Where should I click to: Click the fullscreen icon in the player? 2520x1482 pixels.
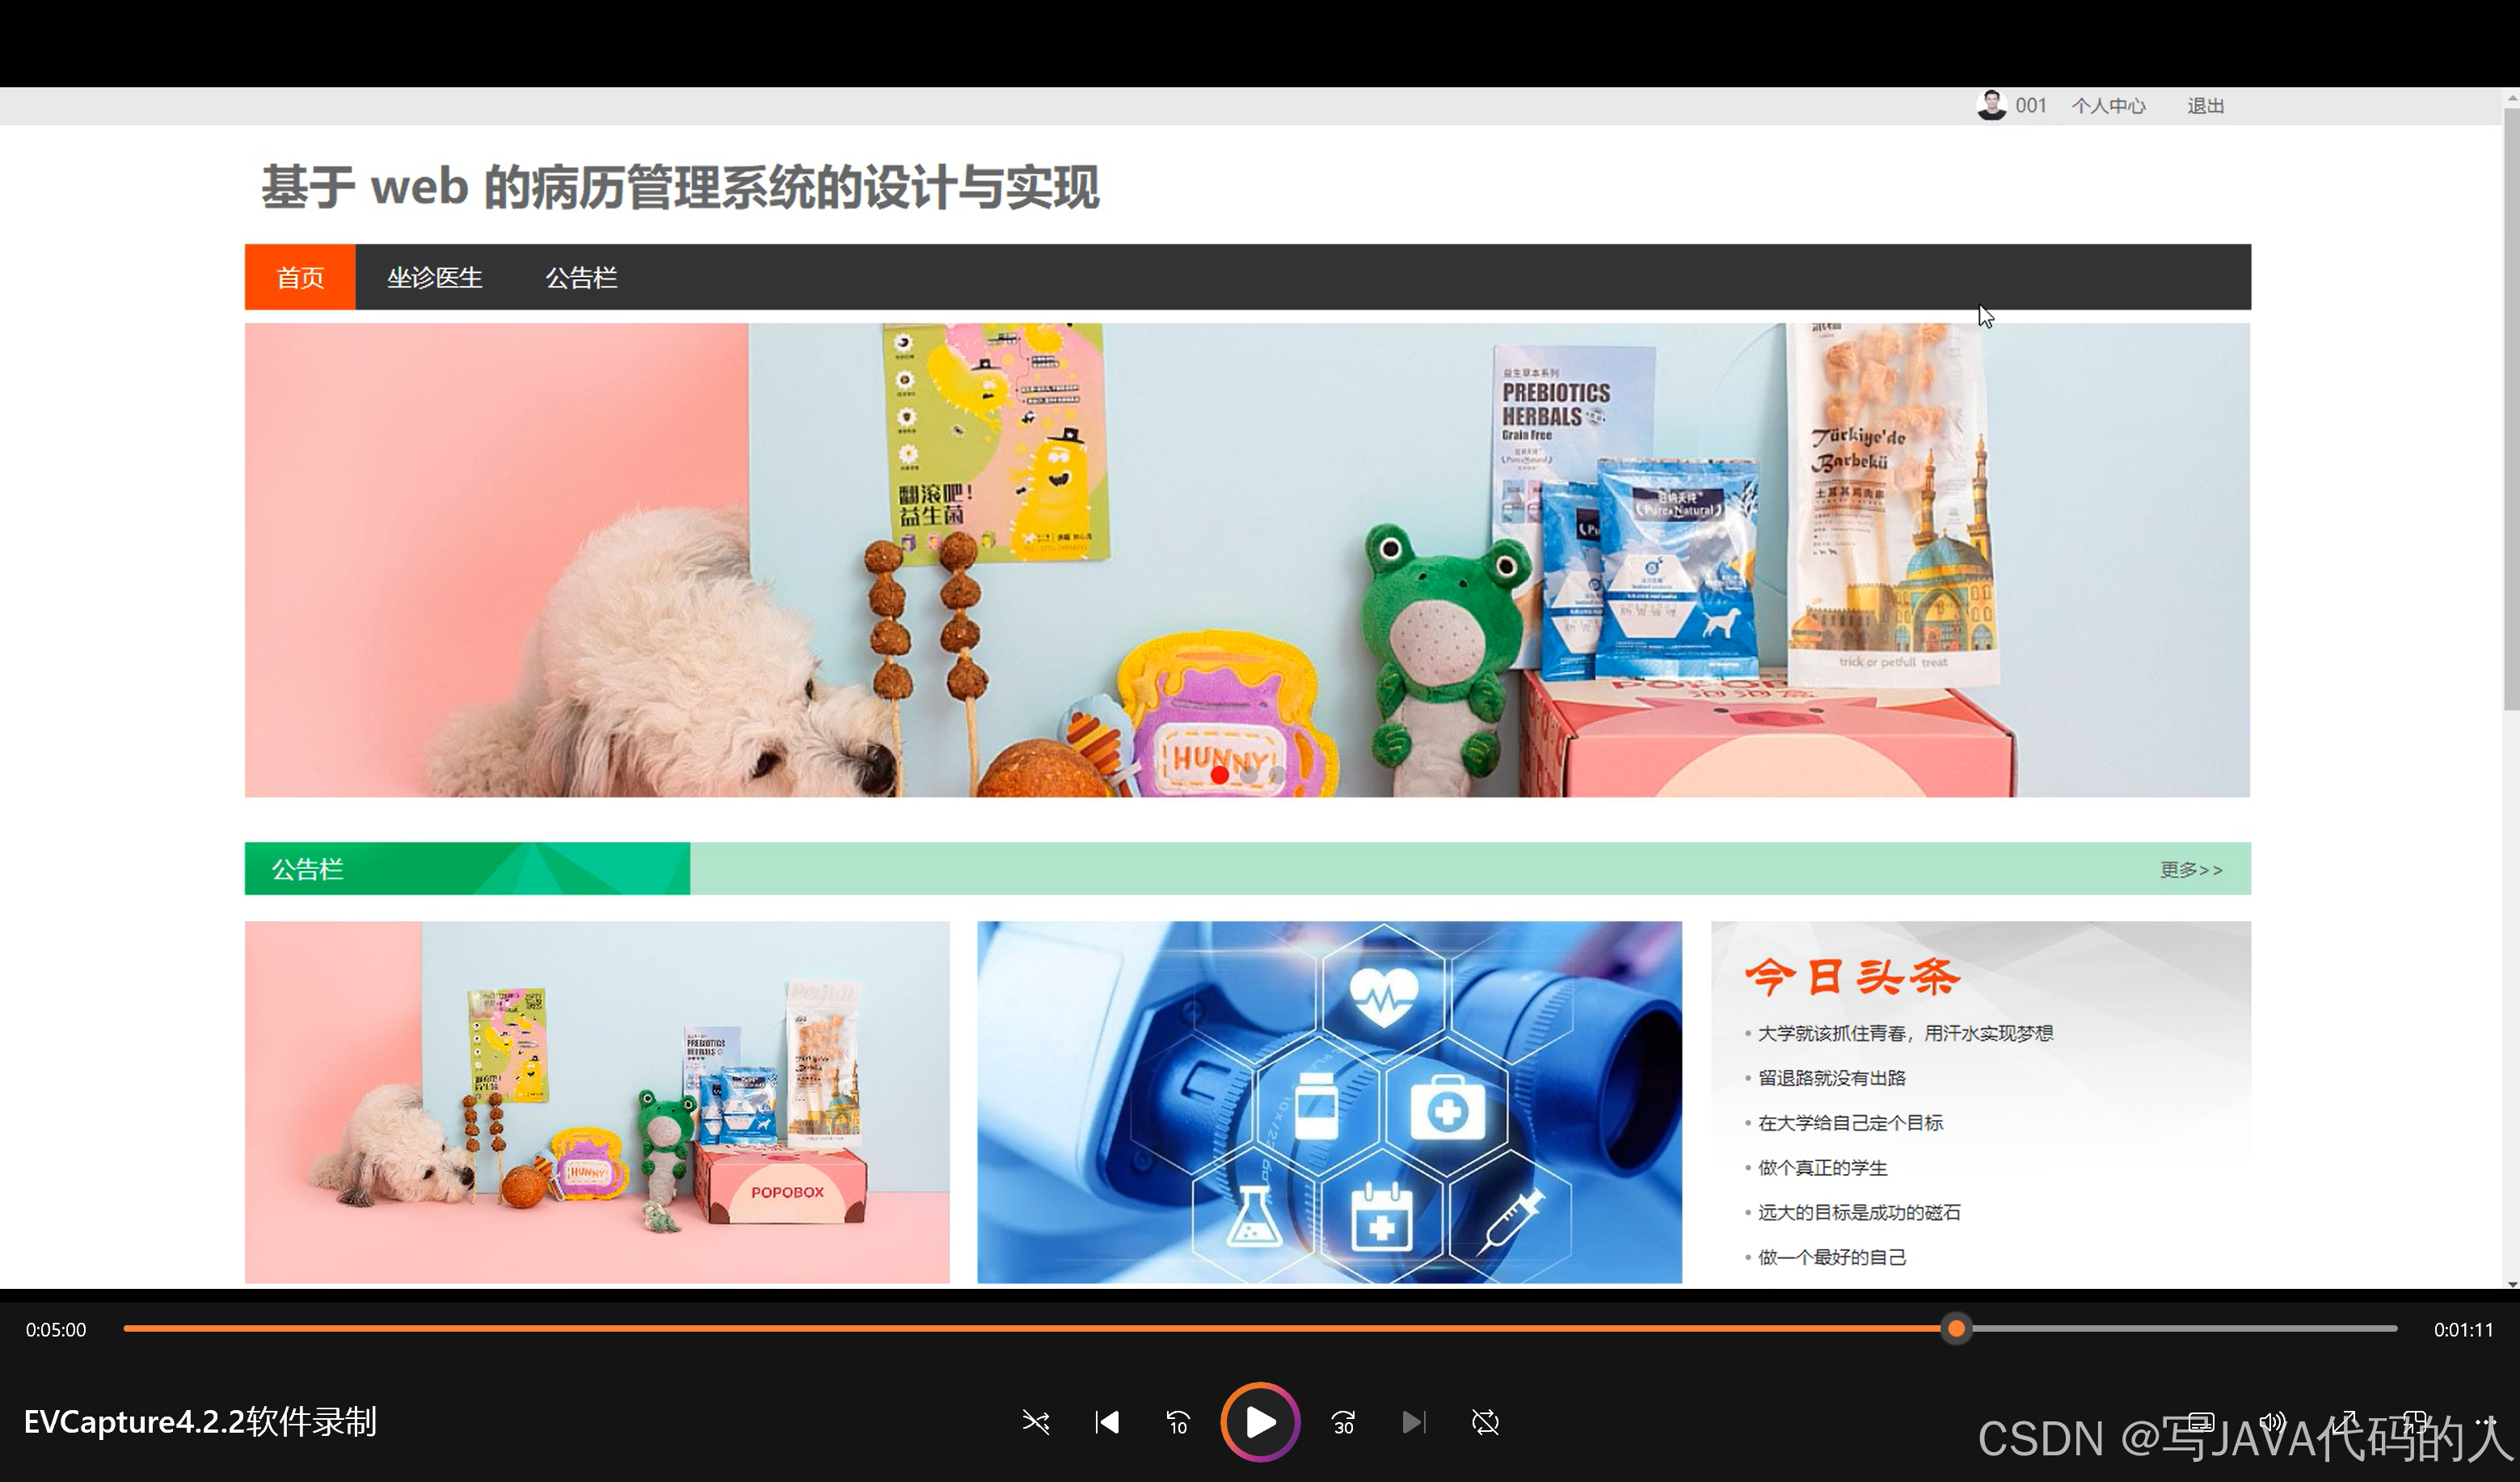(2346, 1423)
